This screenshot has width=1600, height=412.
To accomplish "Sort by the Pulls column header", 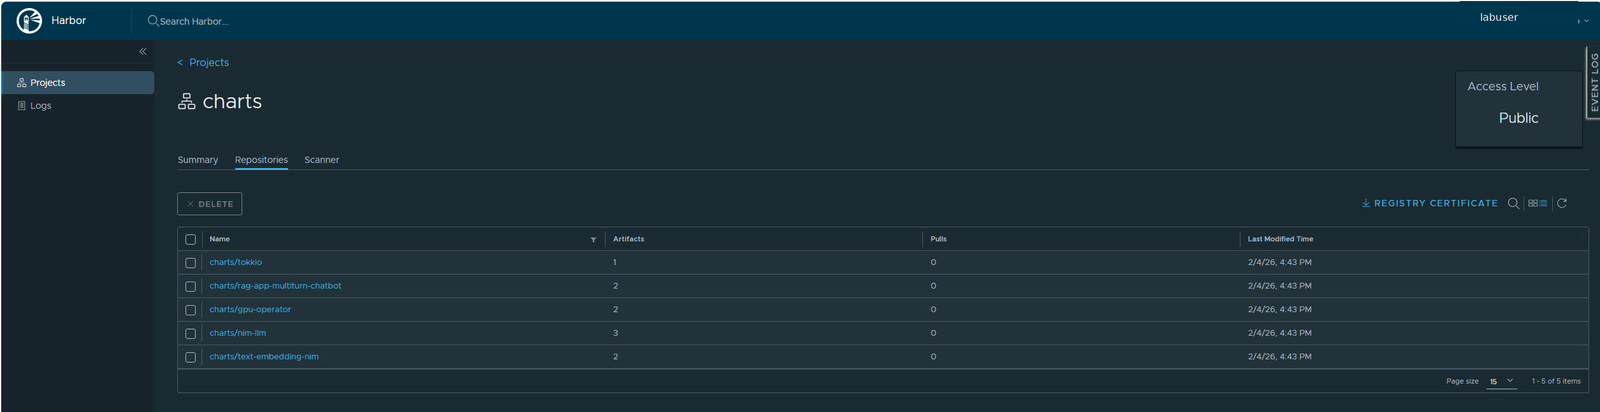I will (x=938, y=239).
